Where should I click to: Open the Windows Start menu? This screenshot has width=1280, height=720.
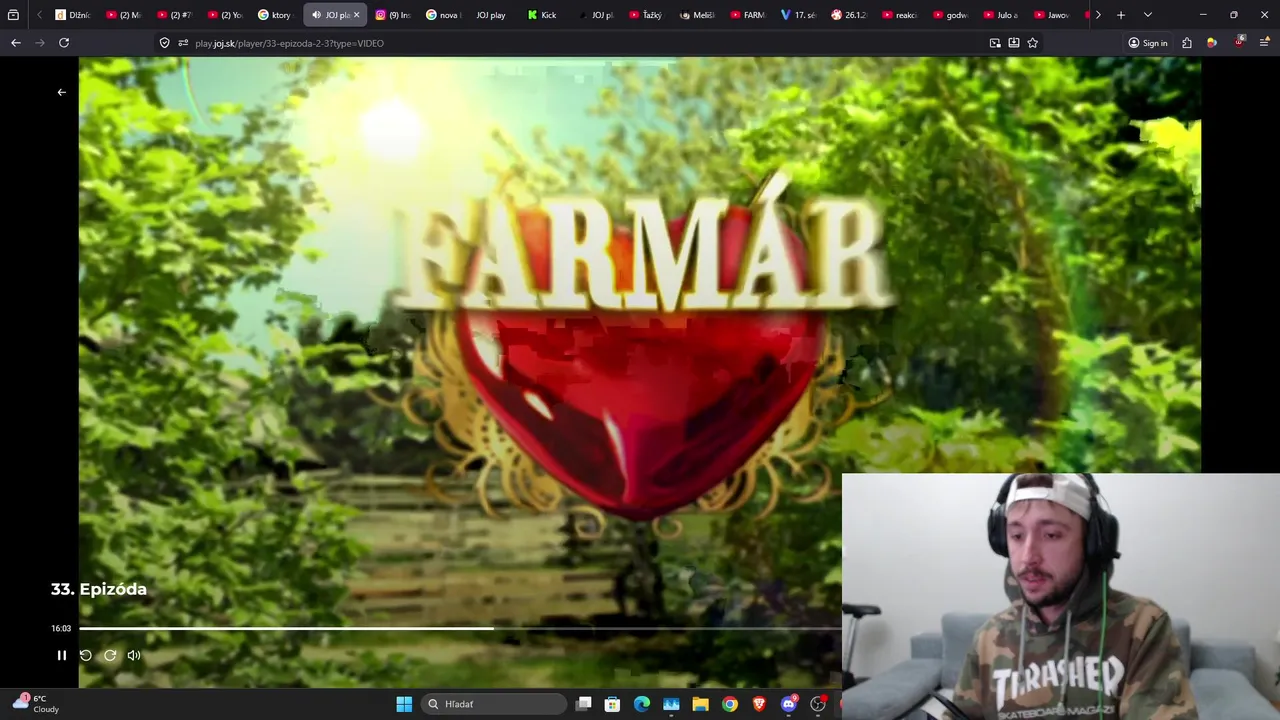click(404, 704)
